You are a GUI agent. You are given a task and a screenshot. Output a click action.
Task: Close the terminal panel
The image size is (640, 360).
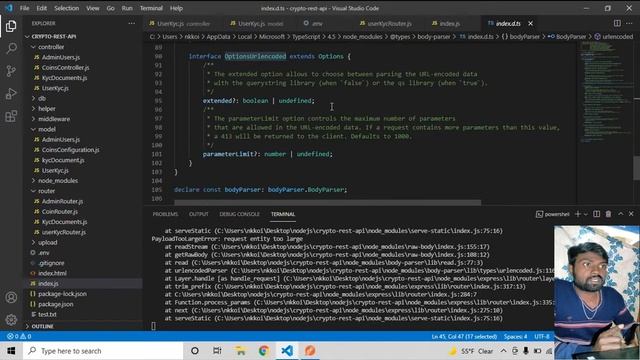click(631, 214)
